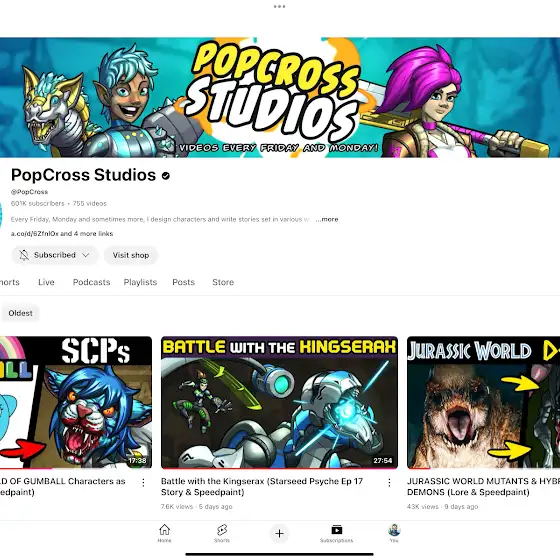Switch to the Live tab
Viewport: 560px width, 560px height.
[46, 282]
